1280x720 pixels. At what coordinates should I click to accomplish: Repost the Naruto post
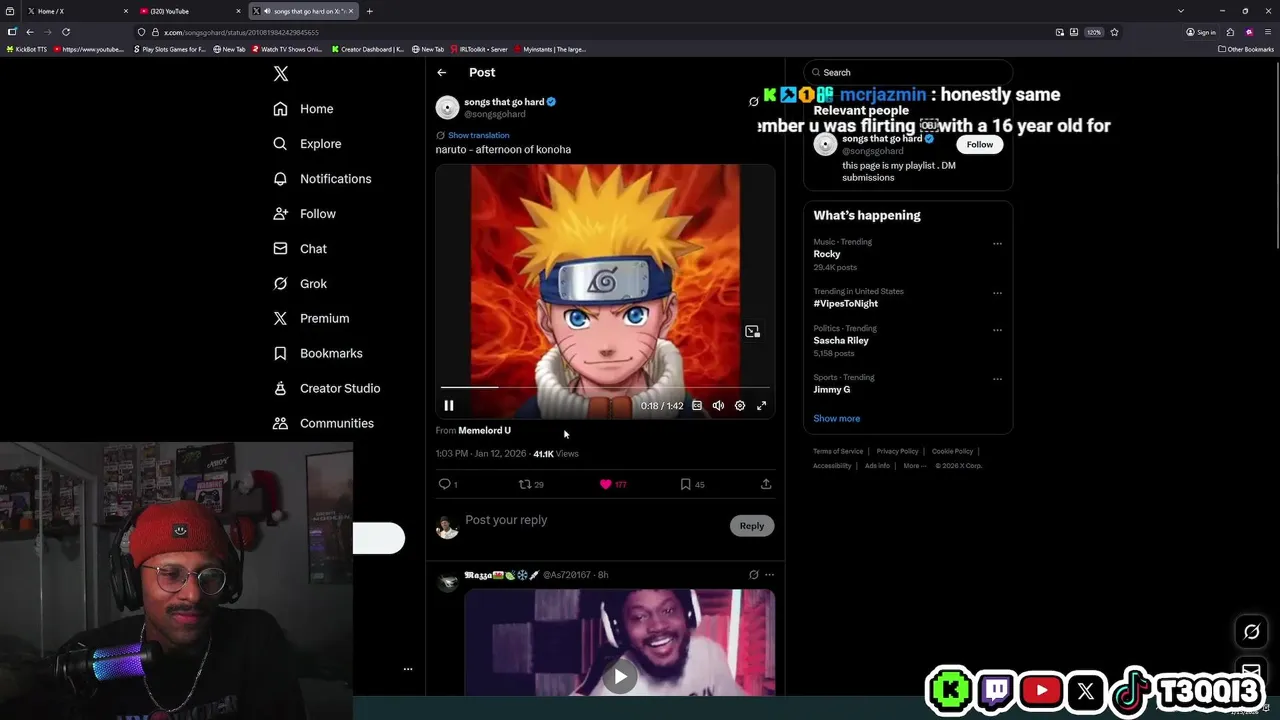(x=530, y=484)
